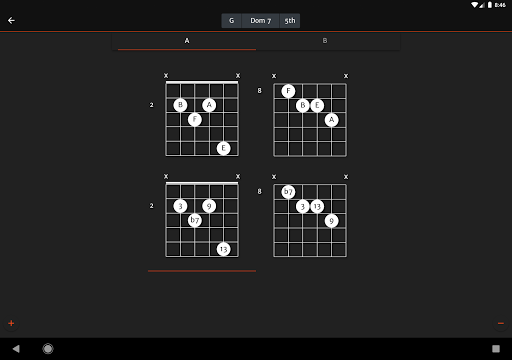This screenshot has height=360, width=512.
Task: Open the Dom 7 chord type selector
Action: click(260, 21)
